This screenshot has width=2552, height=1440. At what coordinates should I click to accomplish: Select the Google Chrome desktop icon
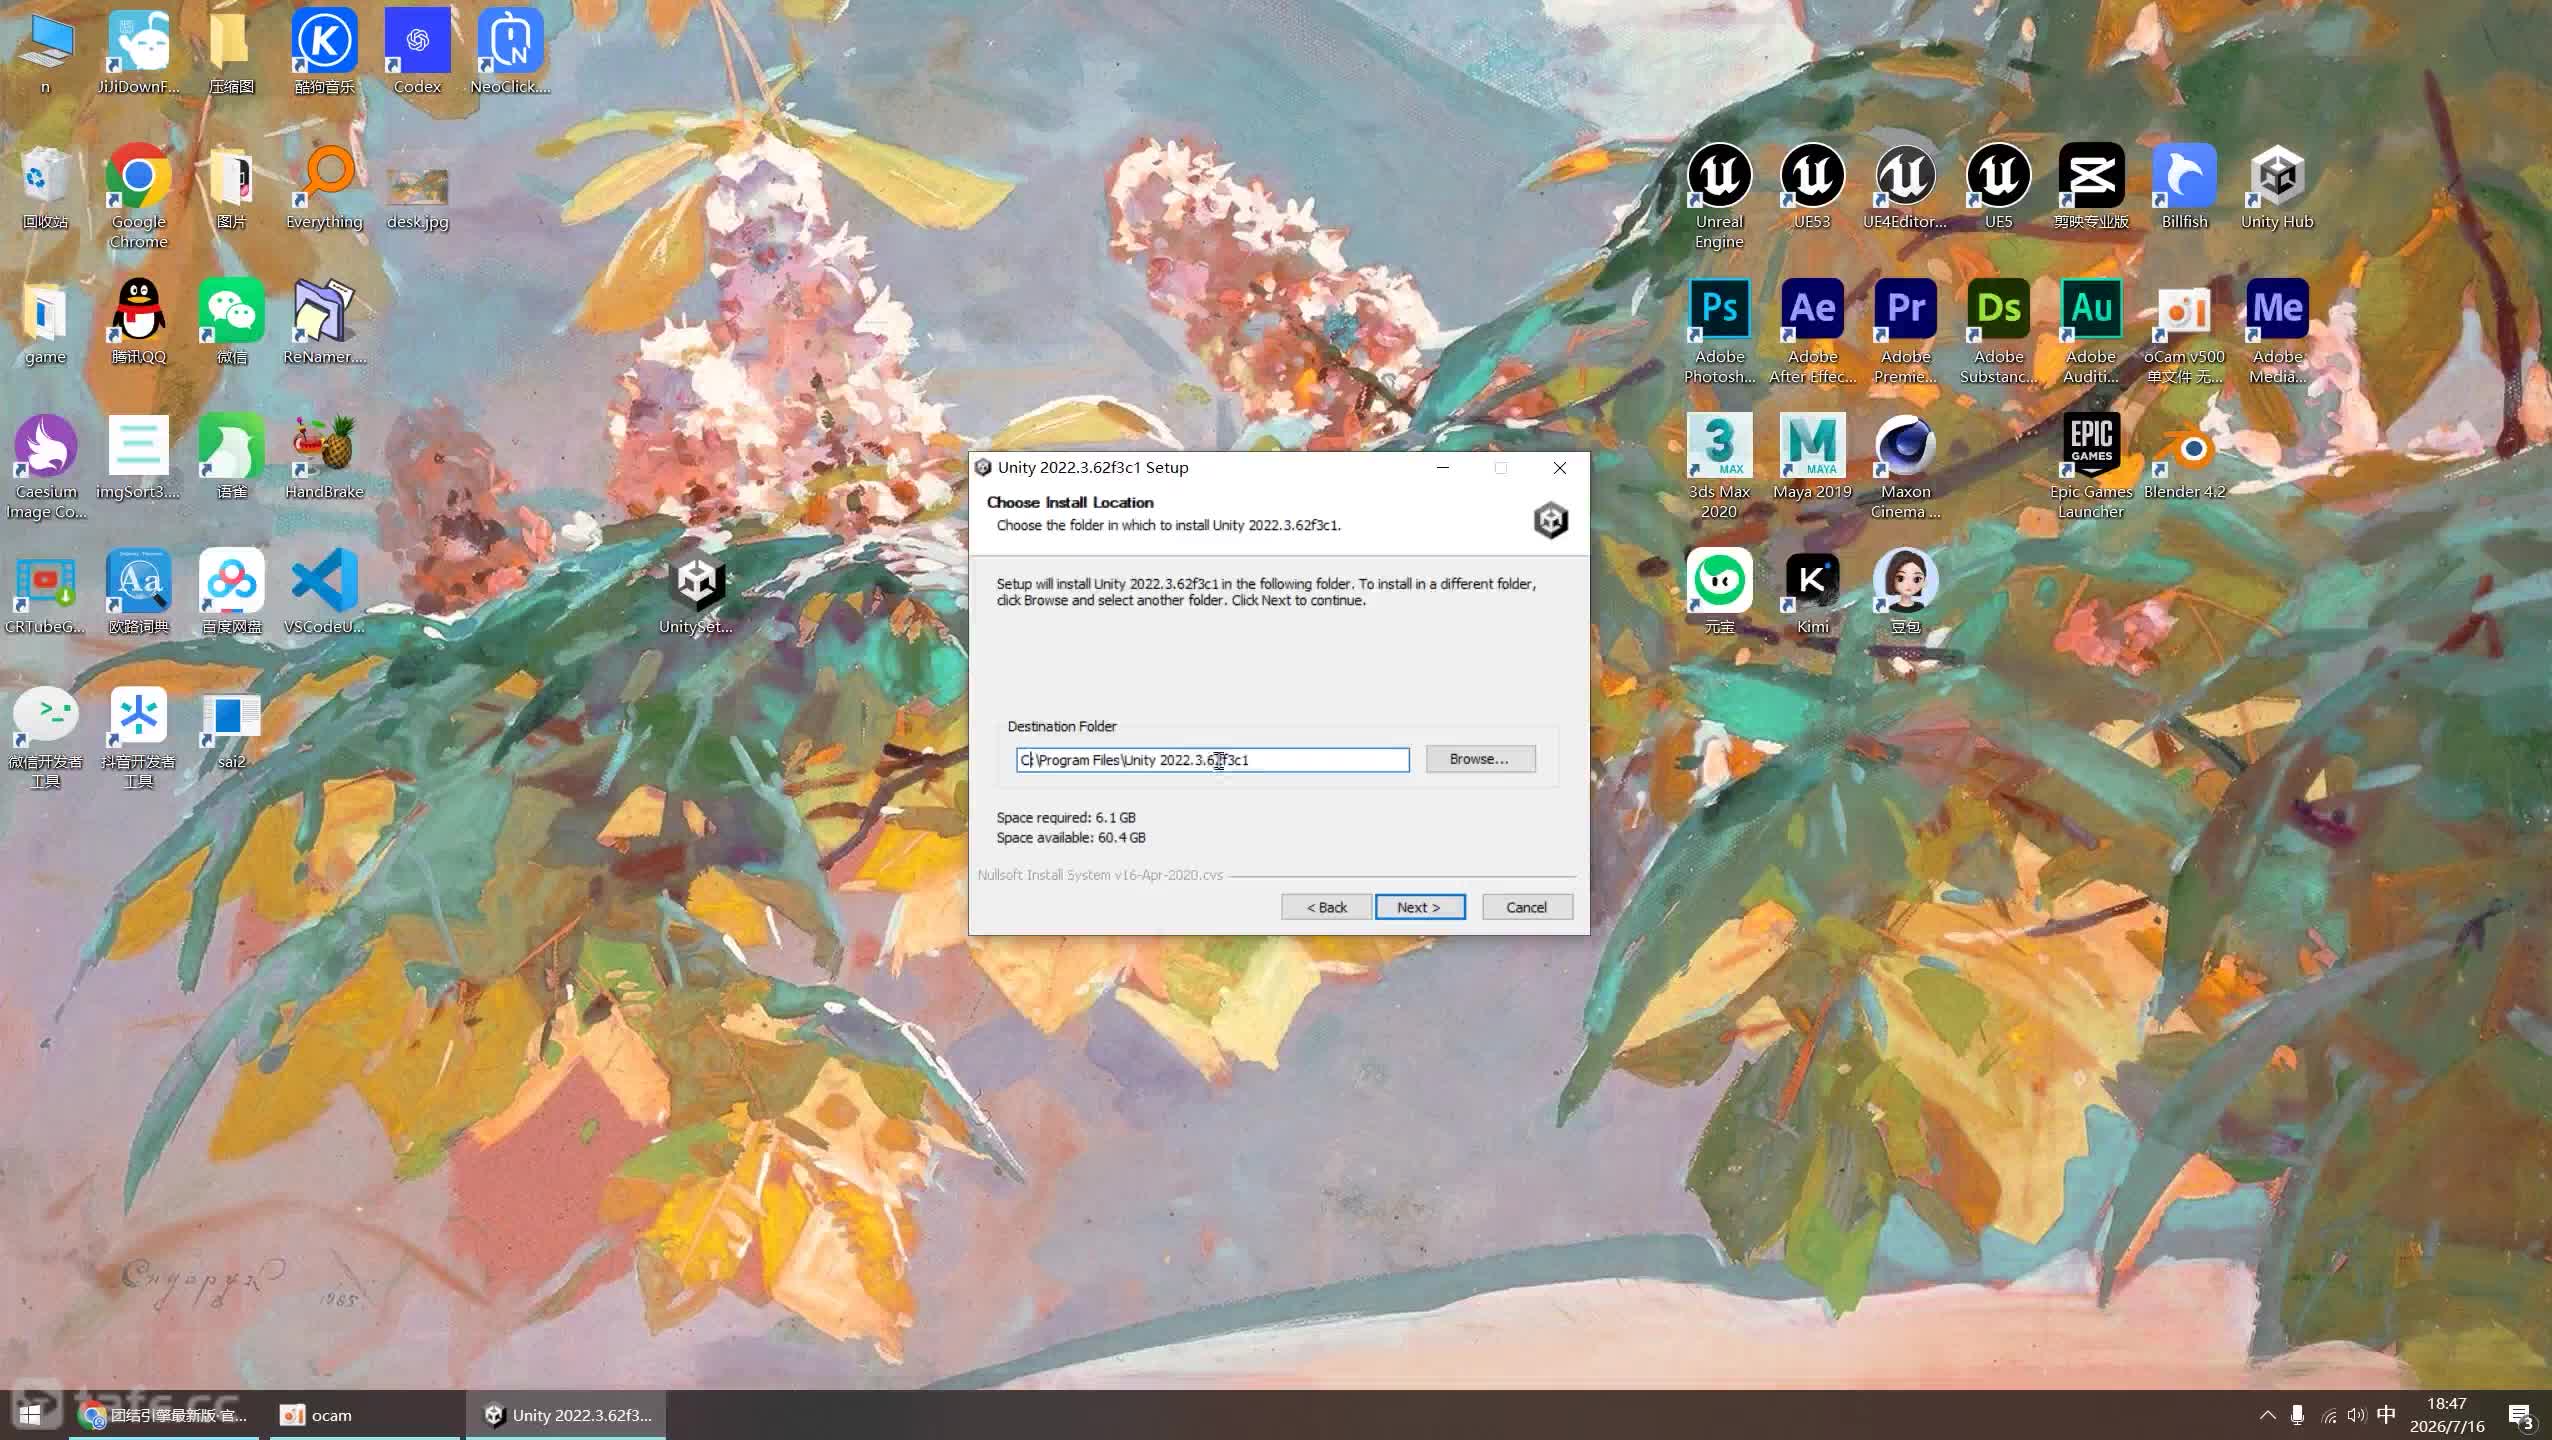pos(138,197)
